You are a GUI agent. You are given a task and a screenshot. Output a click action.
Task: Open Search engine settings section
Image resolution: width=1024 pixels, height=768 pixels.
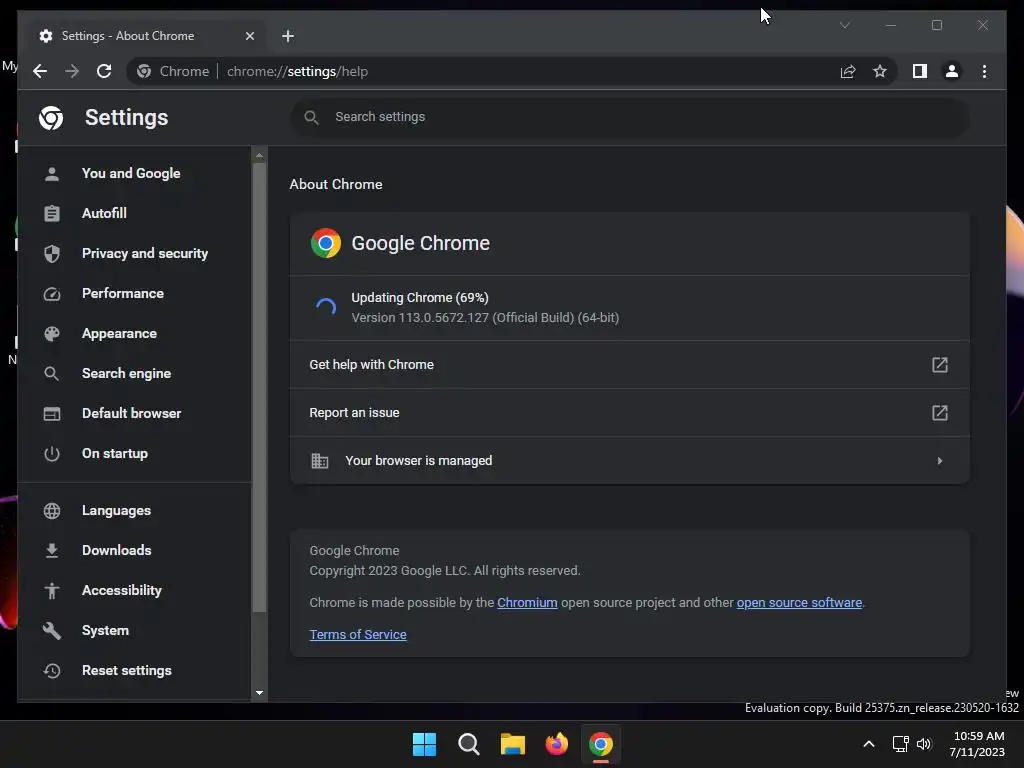tap(134, 373)
